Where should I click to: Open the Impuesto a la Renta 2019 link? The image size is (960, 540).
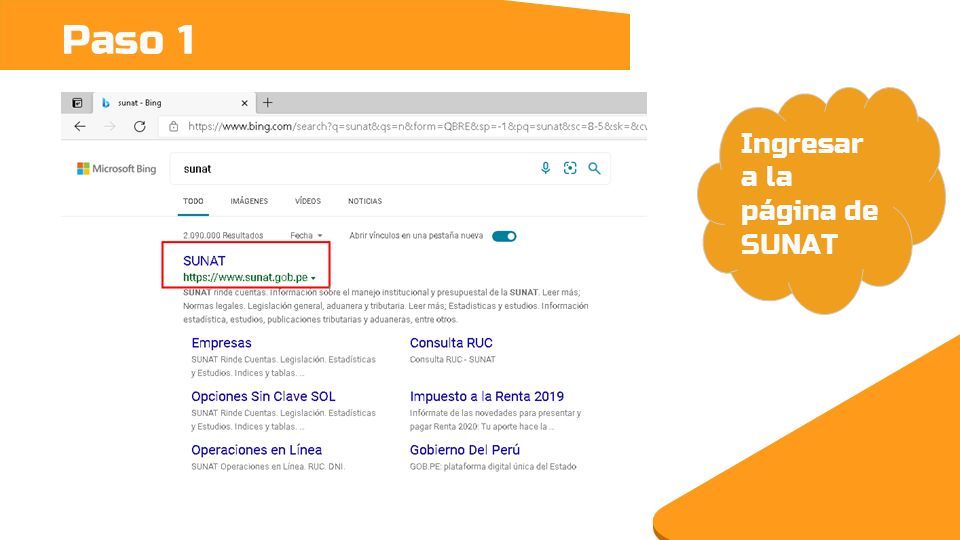487,396
